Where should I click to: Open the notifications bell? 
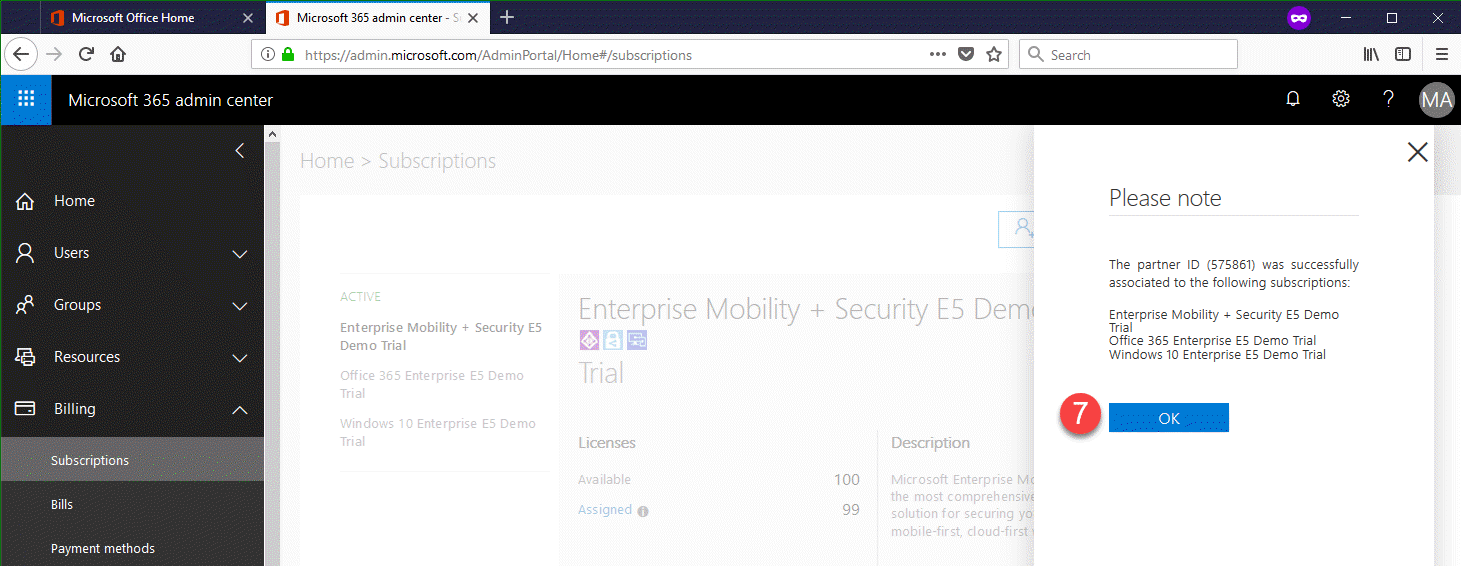coord(1293,99)
